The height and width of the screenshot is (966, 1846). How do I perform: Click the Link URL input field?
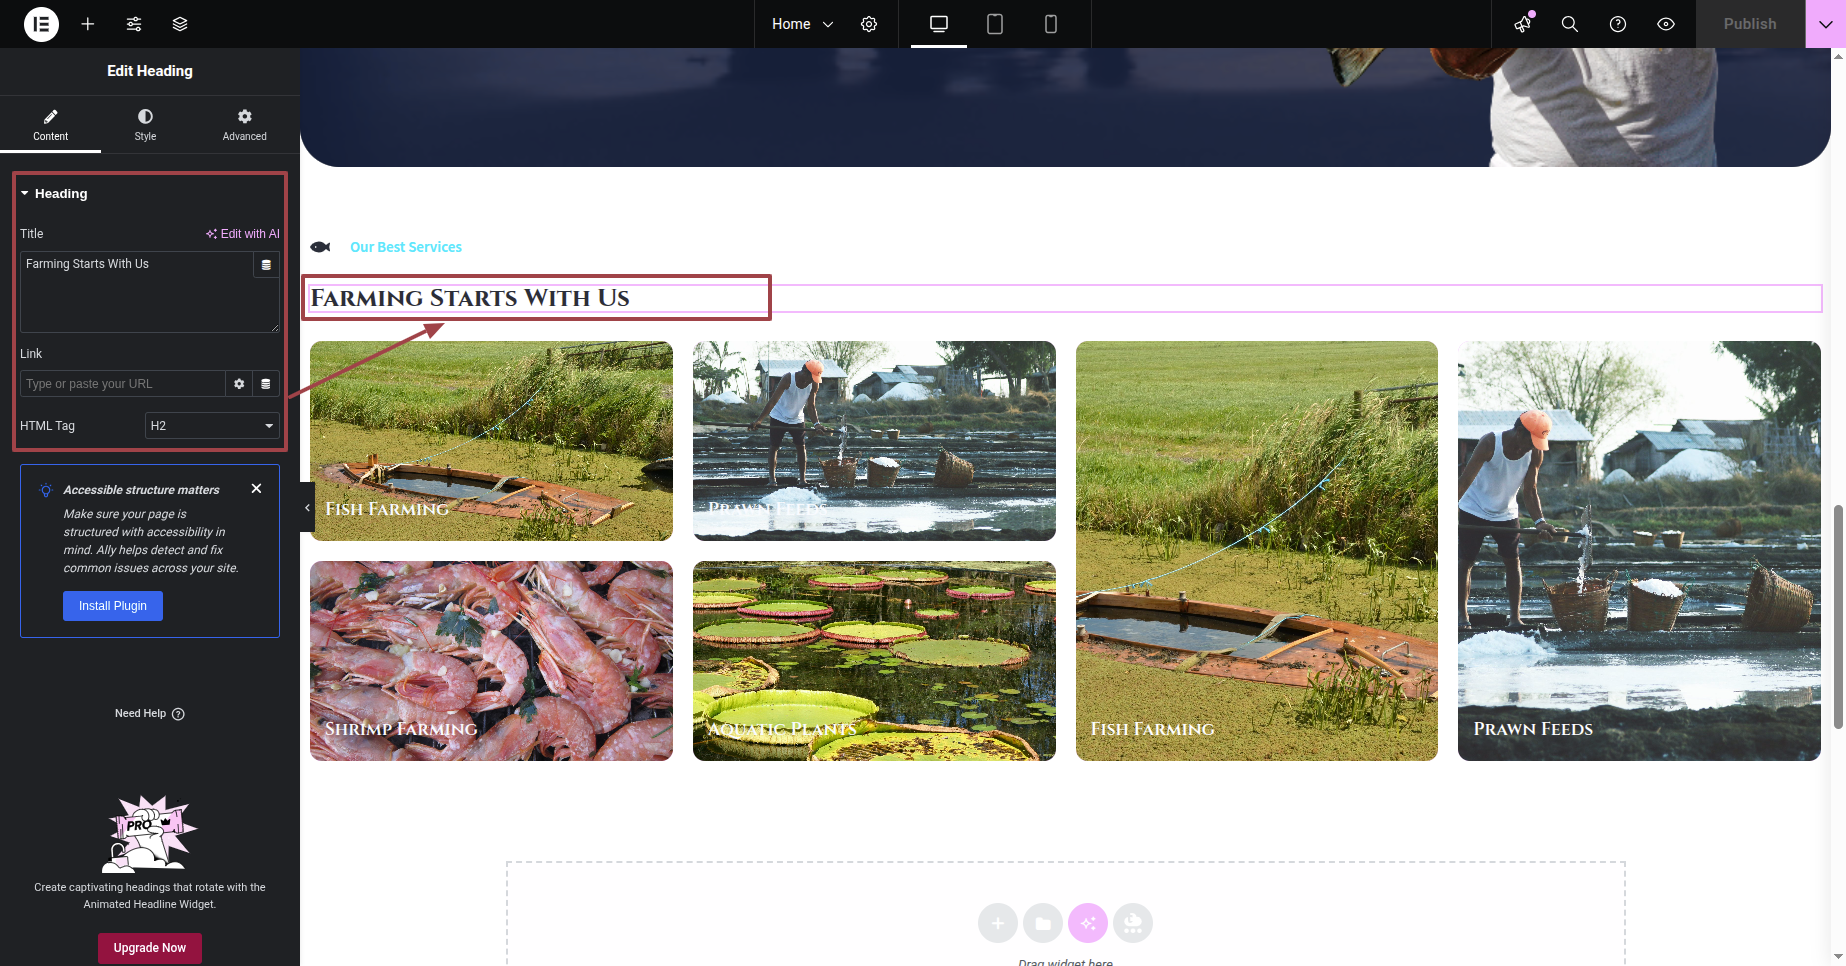(x=122, y=384)
